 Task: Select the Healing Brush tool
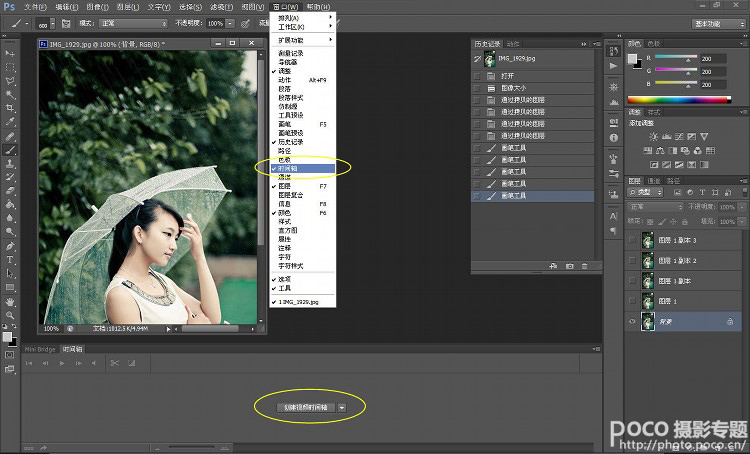pyautogui.click(x=10, y=136)
